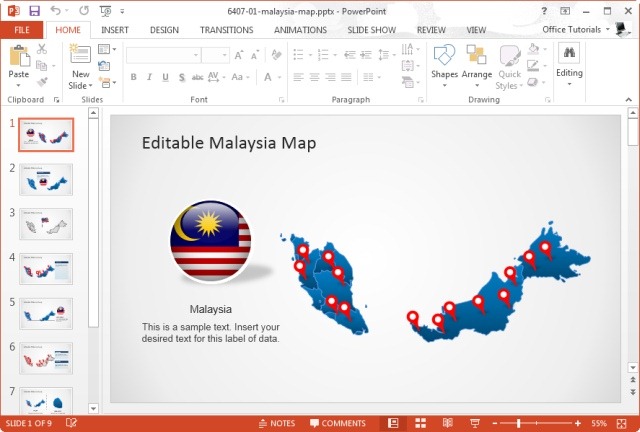
Task: Click Increase List Level icon
Action: point(366,55)
